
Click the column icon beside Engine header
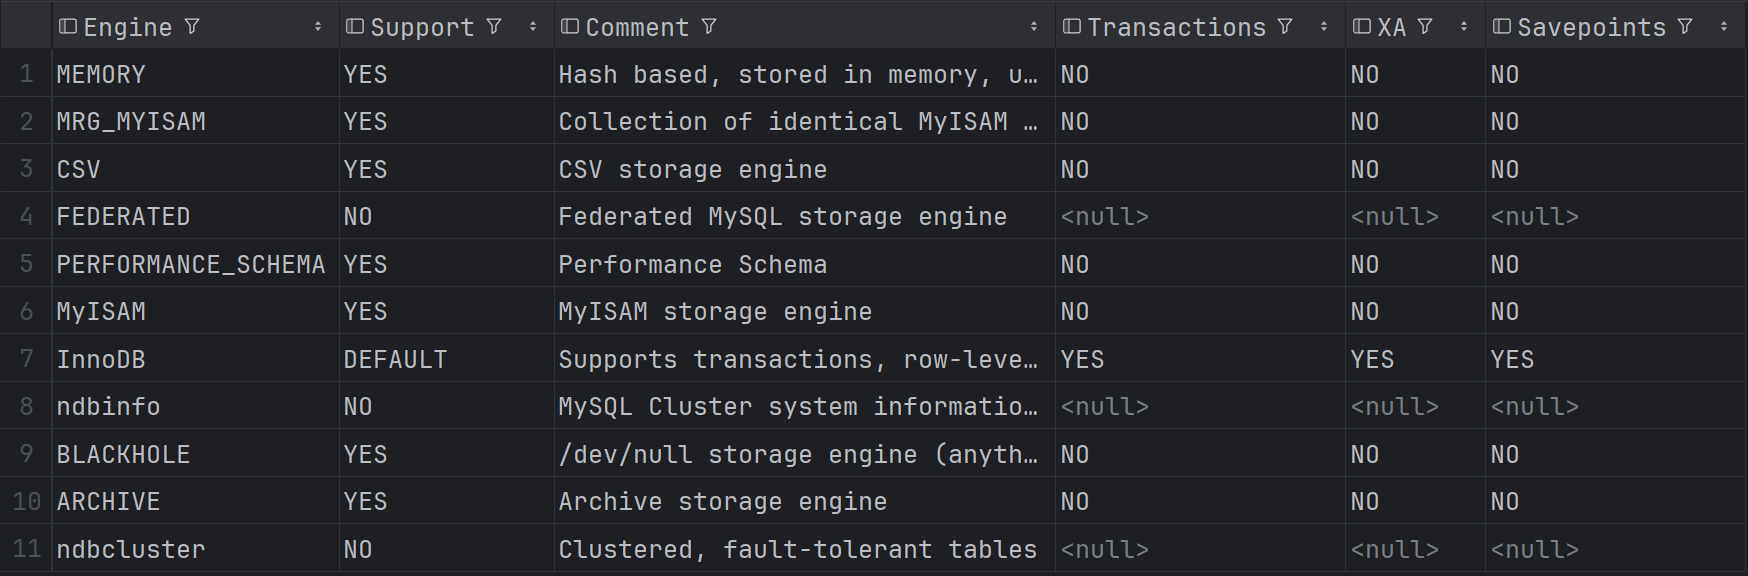[x=68, y=27]
